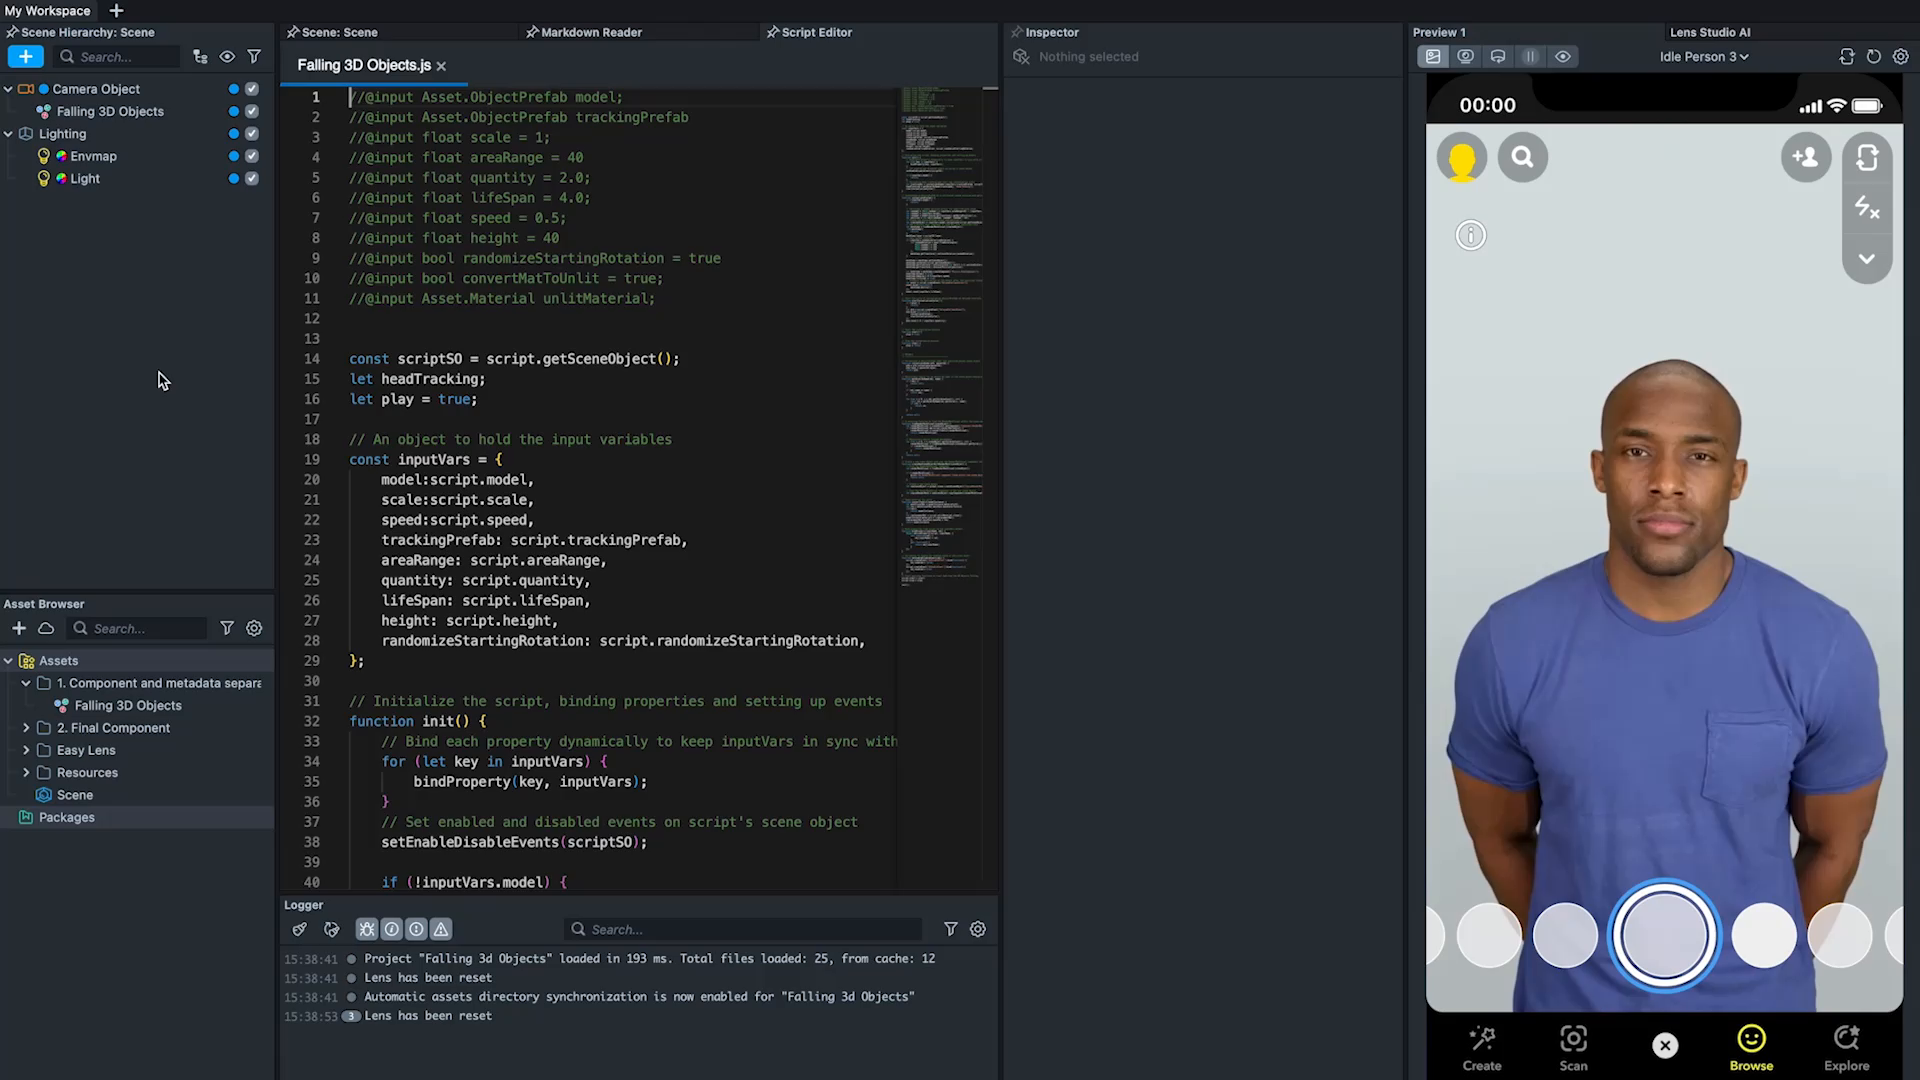Open Preview panel settings gear
The height and width of the screenshot is (1080, 1920).
click(1901, 57)
